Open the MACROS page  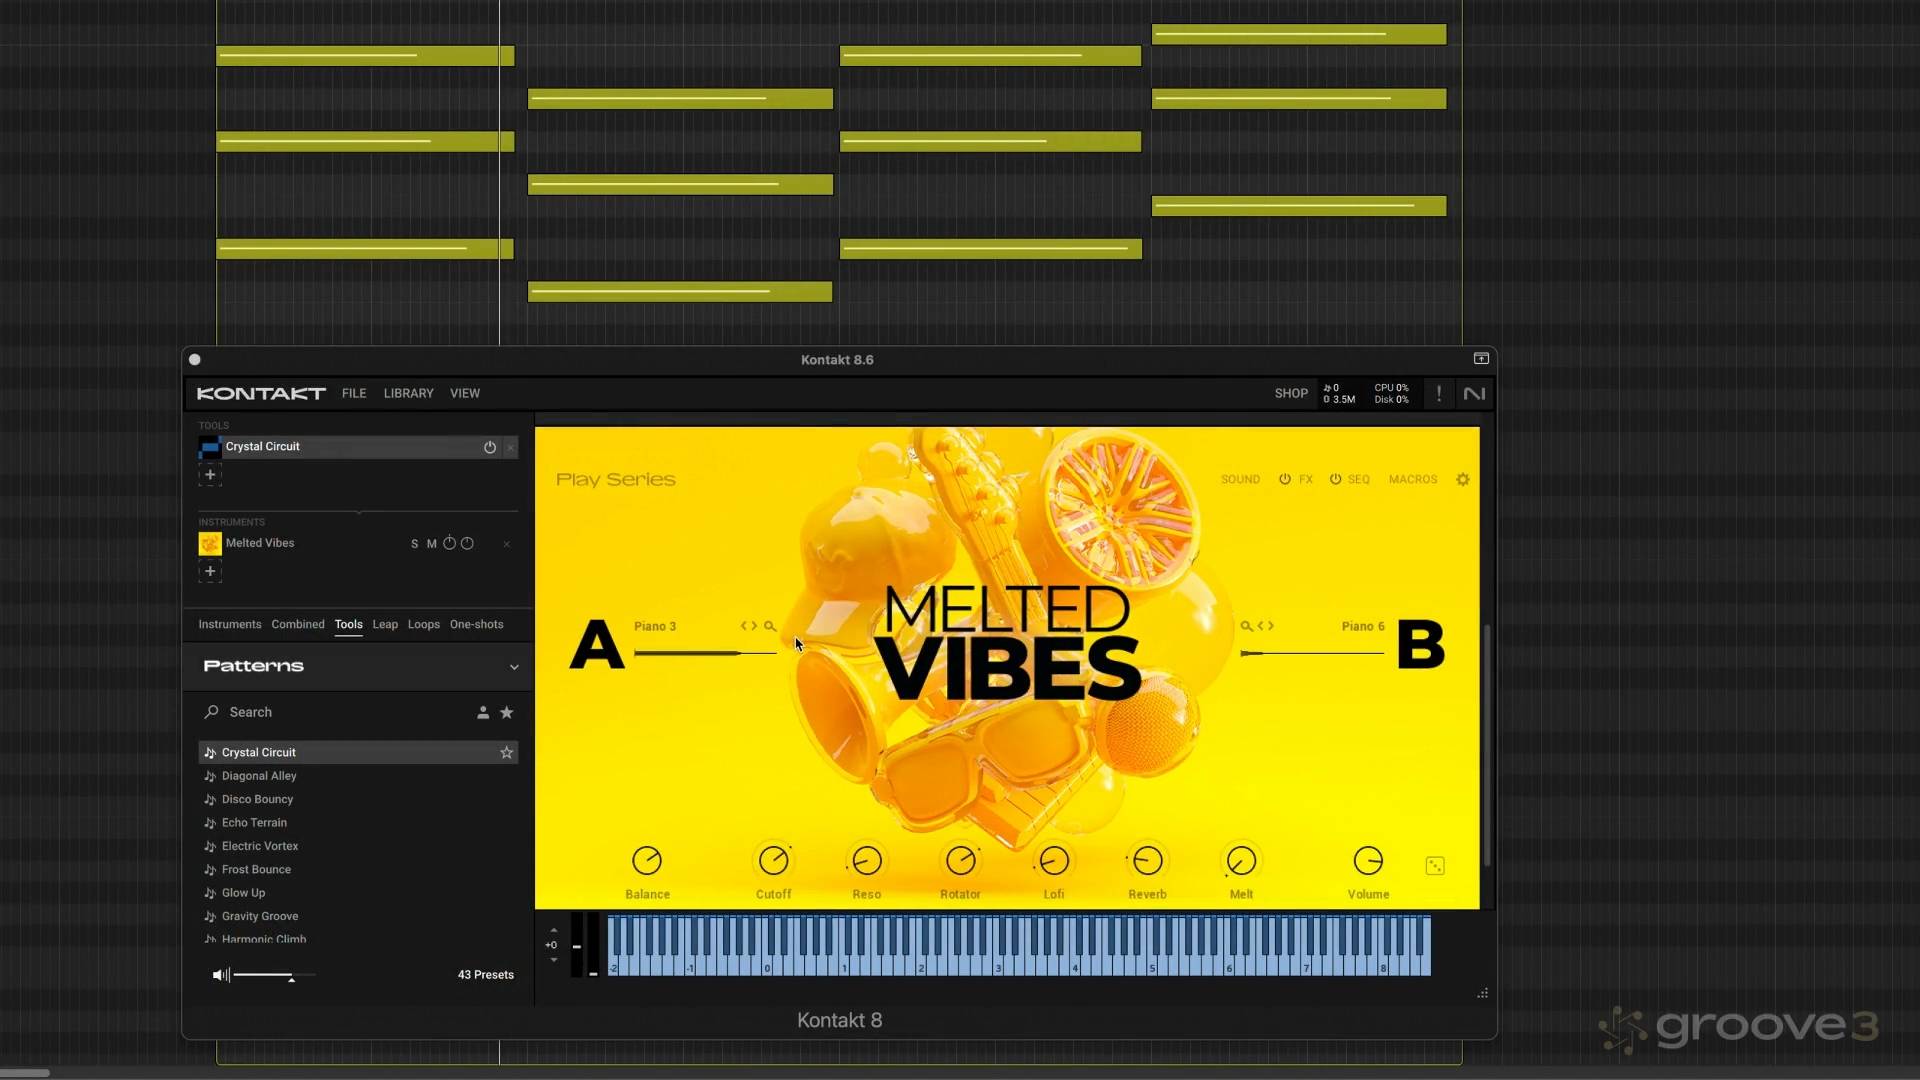coord(1412,480)
